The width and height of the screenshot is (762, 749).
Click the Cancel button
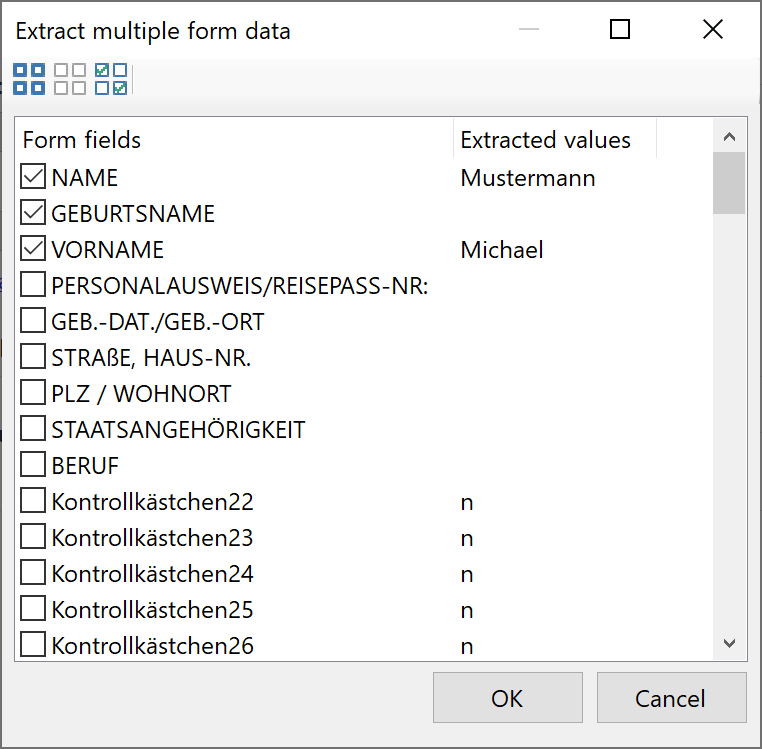[671, 698]
